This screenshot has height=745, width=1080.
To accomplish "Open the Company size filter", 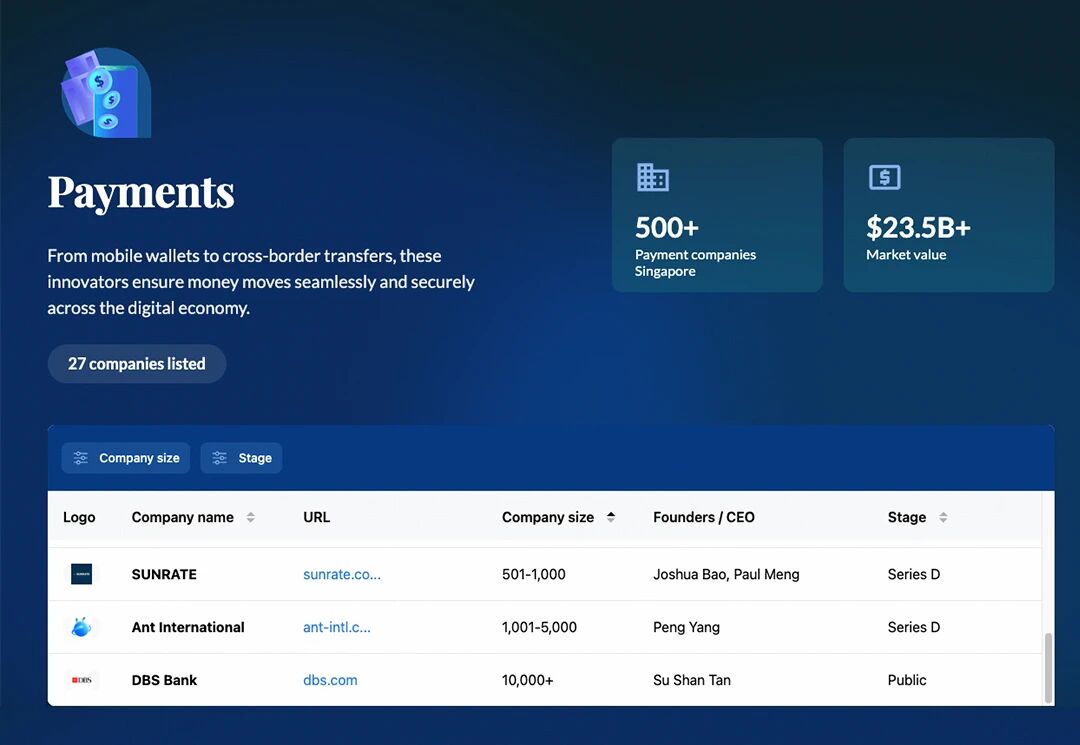I will click(x=126, y=458).
